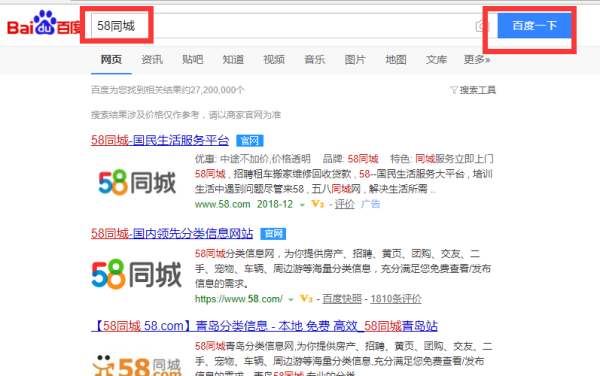Click the V3 badge next to https://www.58.com/

[x=306, y=299]
